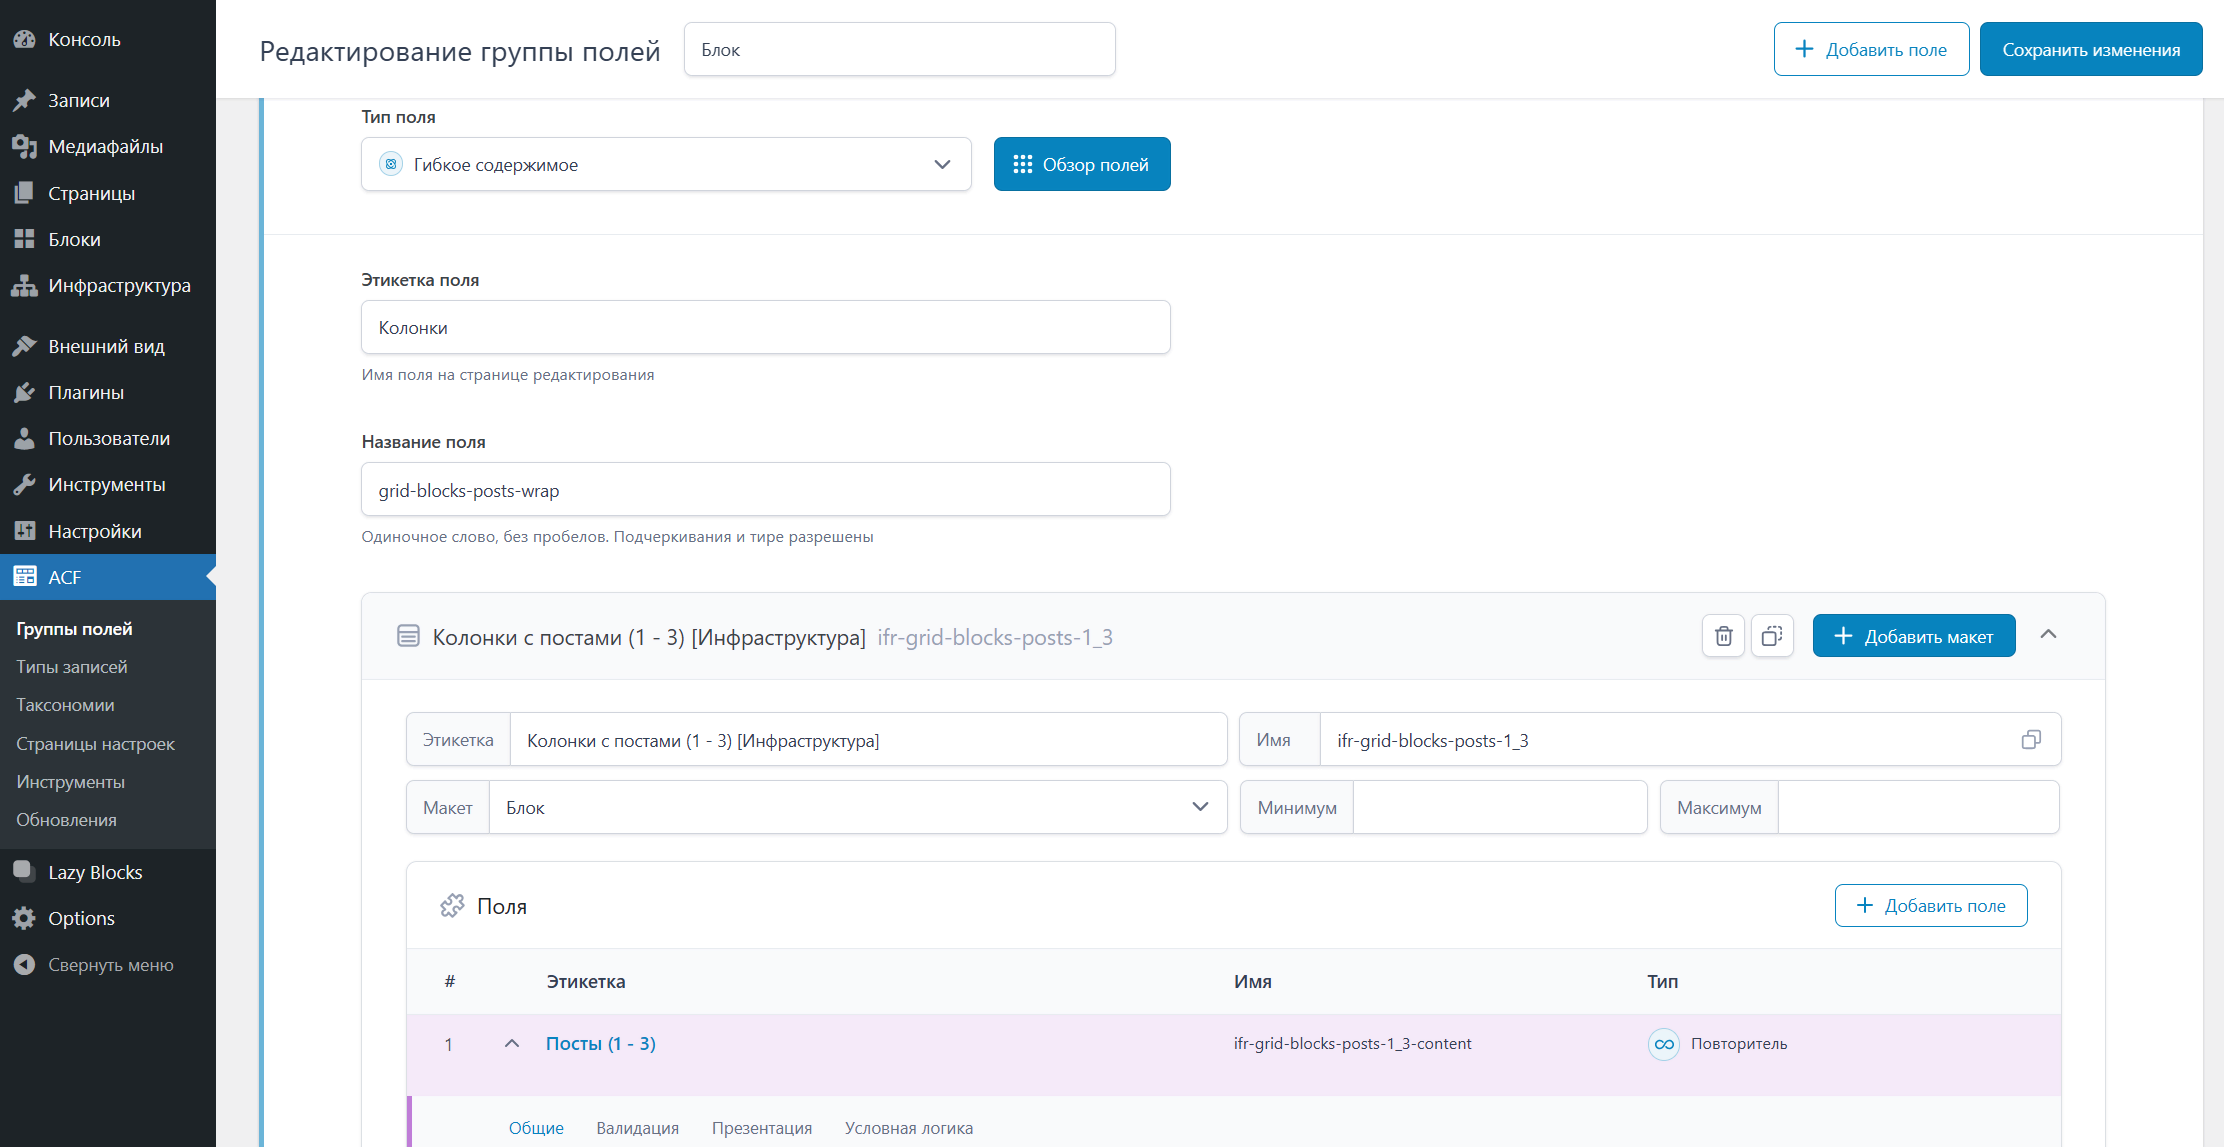Switch to Валидация tab

click(x=637, y=1128)
